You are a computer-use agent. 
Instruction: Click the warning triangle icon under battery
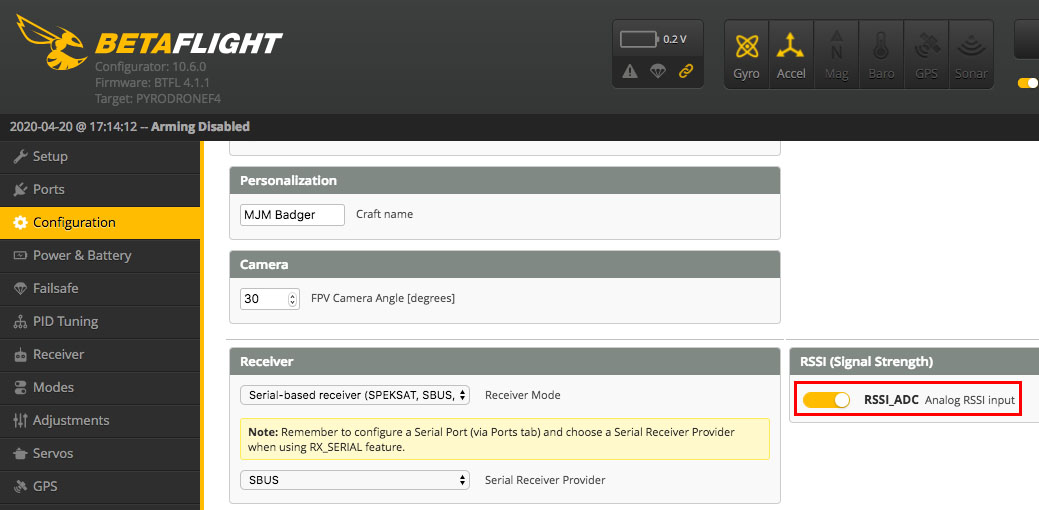(x=630, y=71)
